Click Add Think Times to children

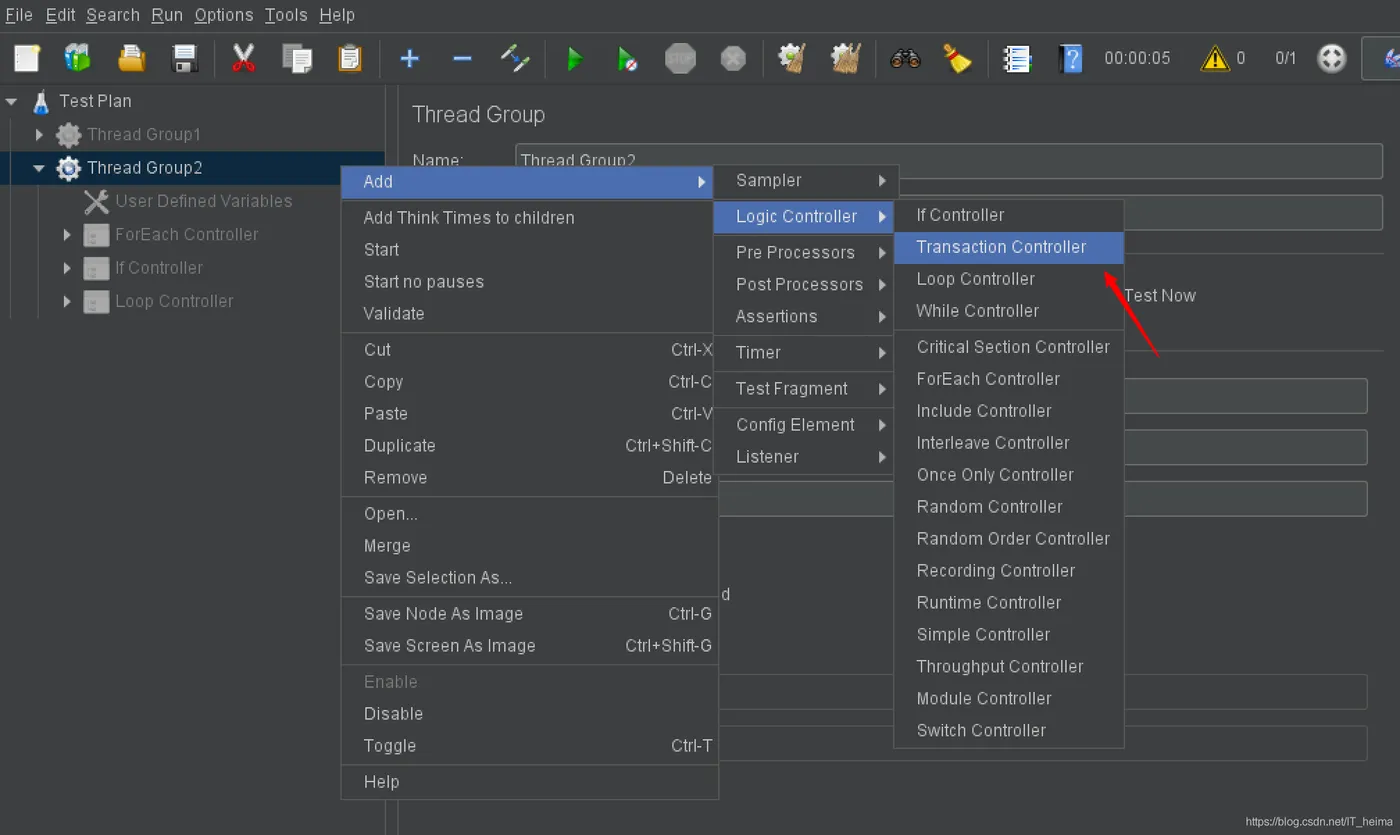(x=469, y=218)
